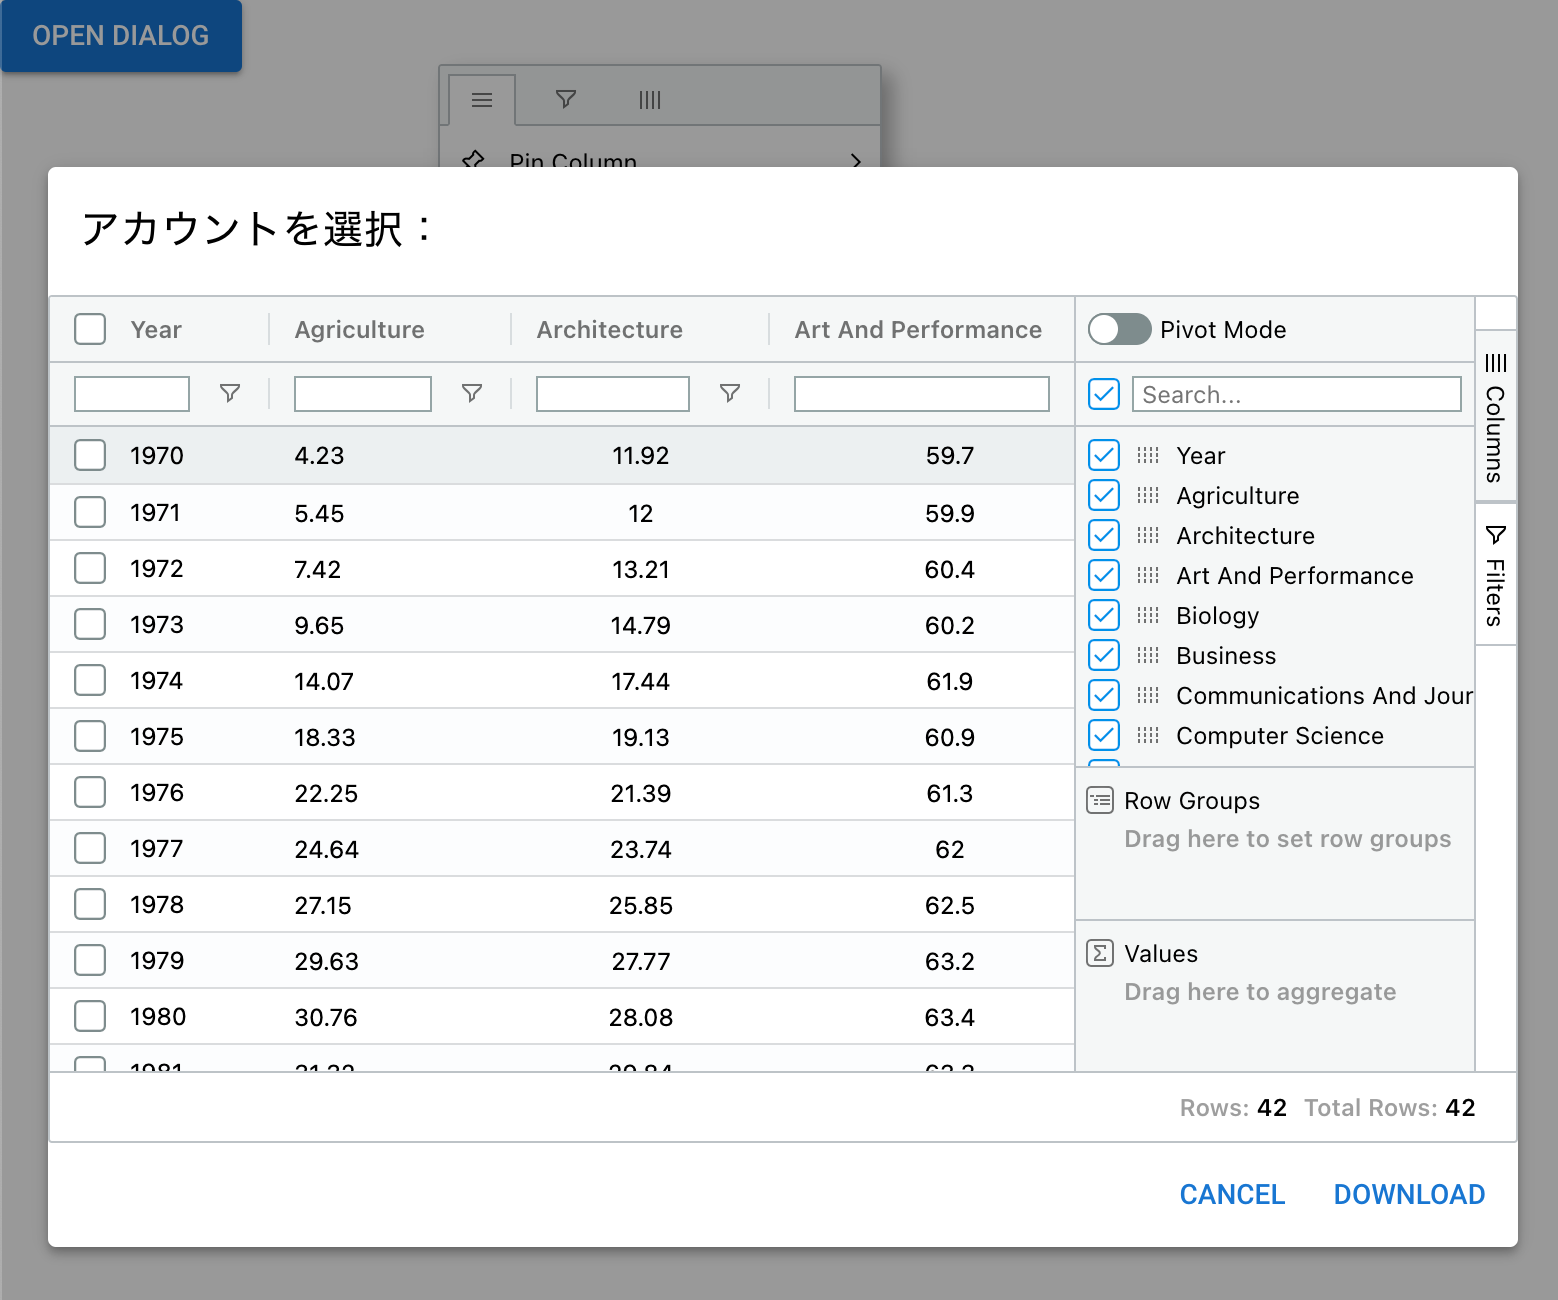This screenshot has width=1558, height=1300.
Task: Click the Art And Performance filter input
Action: (921, 393)
